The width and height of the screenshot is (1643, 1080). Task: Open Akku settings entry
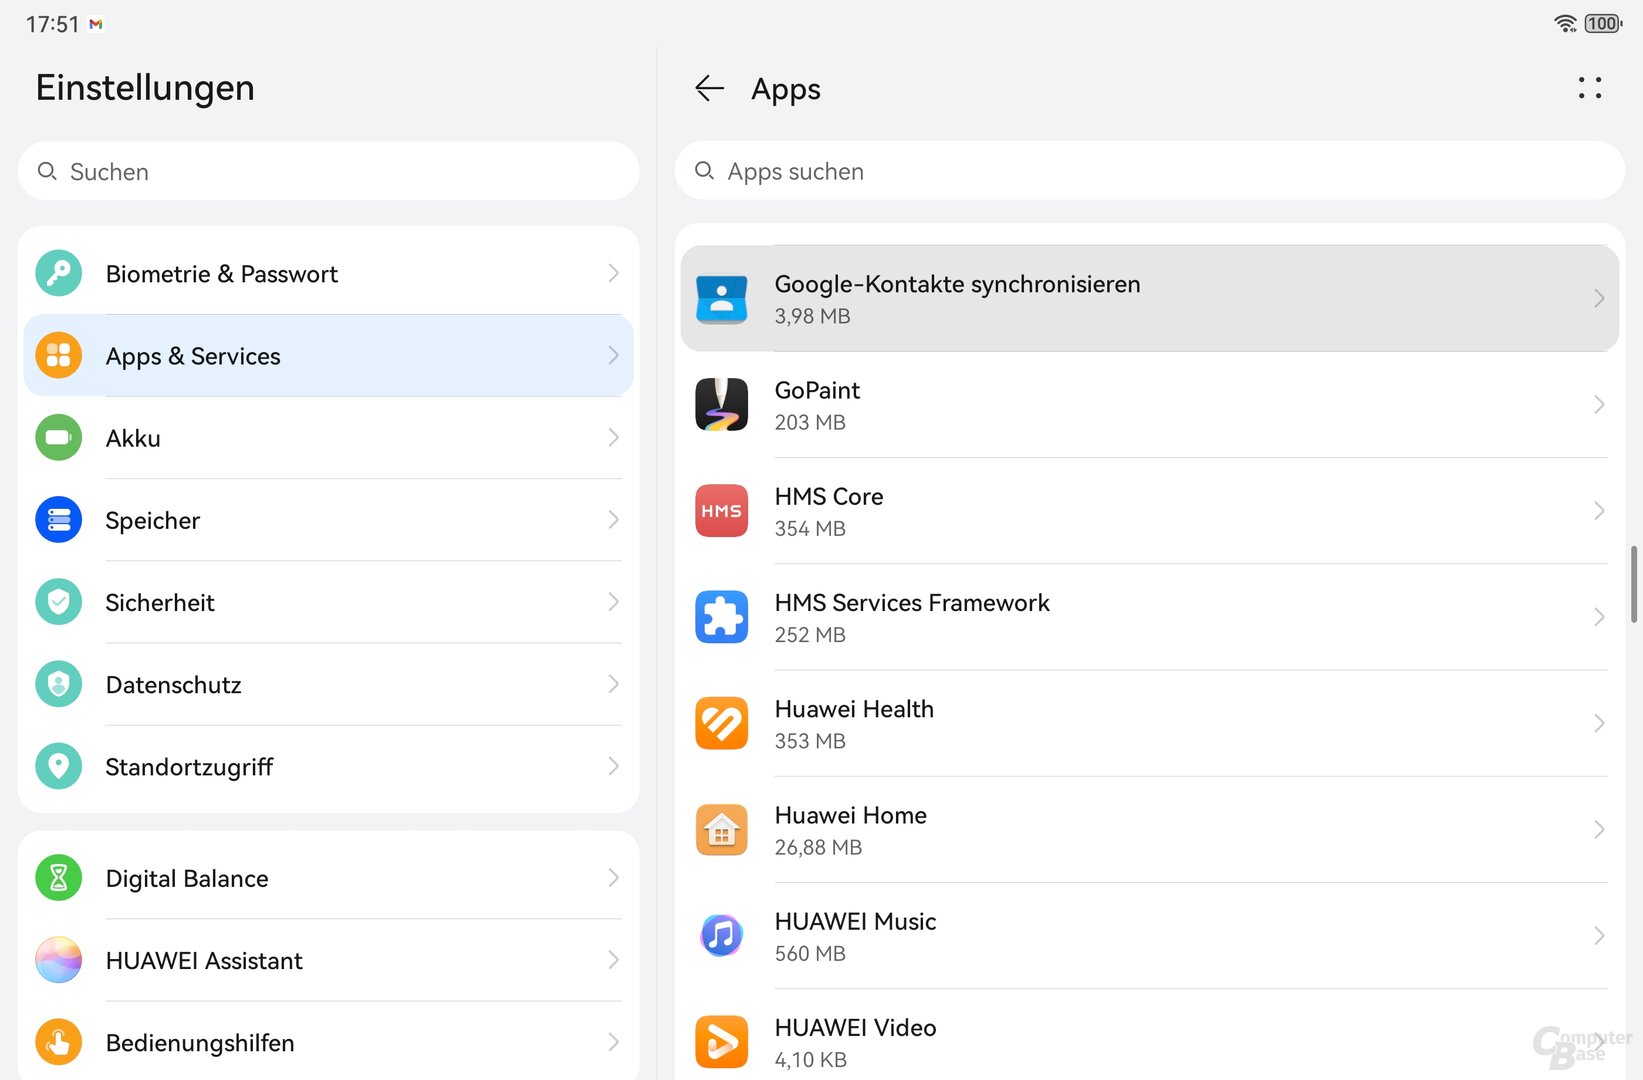pyautogui.click(x=328, y=437)
